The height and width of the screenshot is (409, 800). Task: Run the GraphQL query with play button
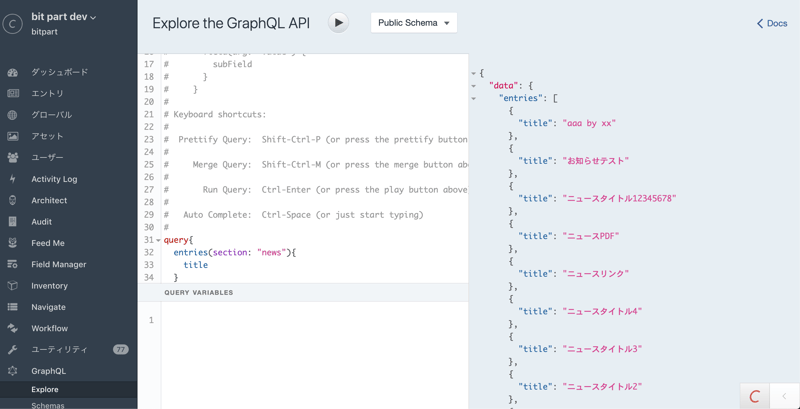[338, 22]
